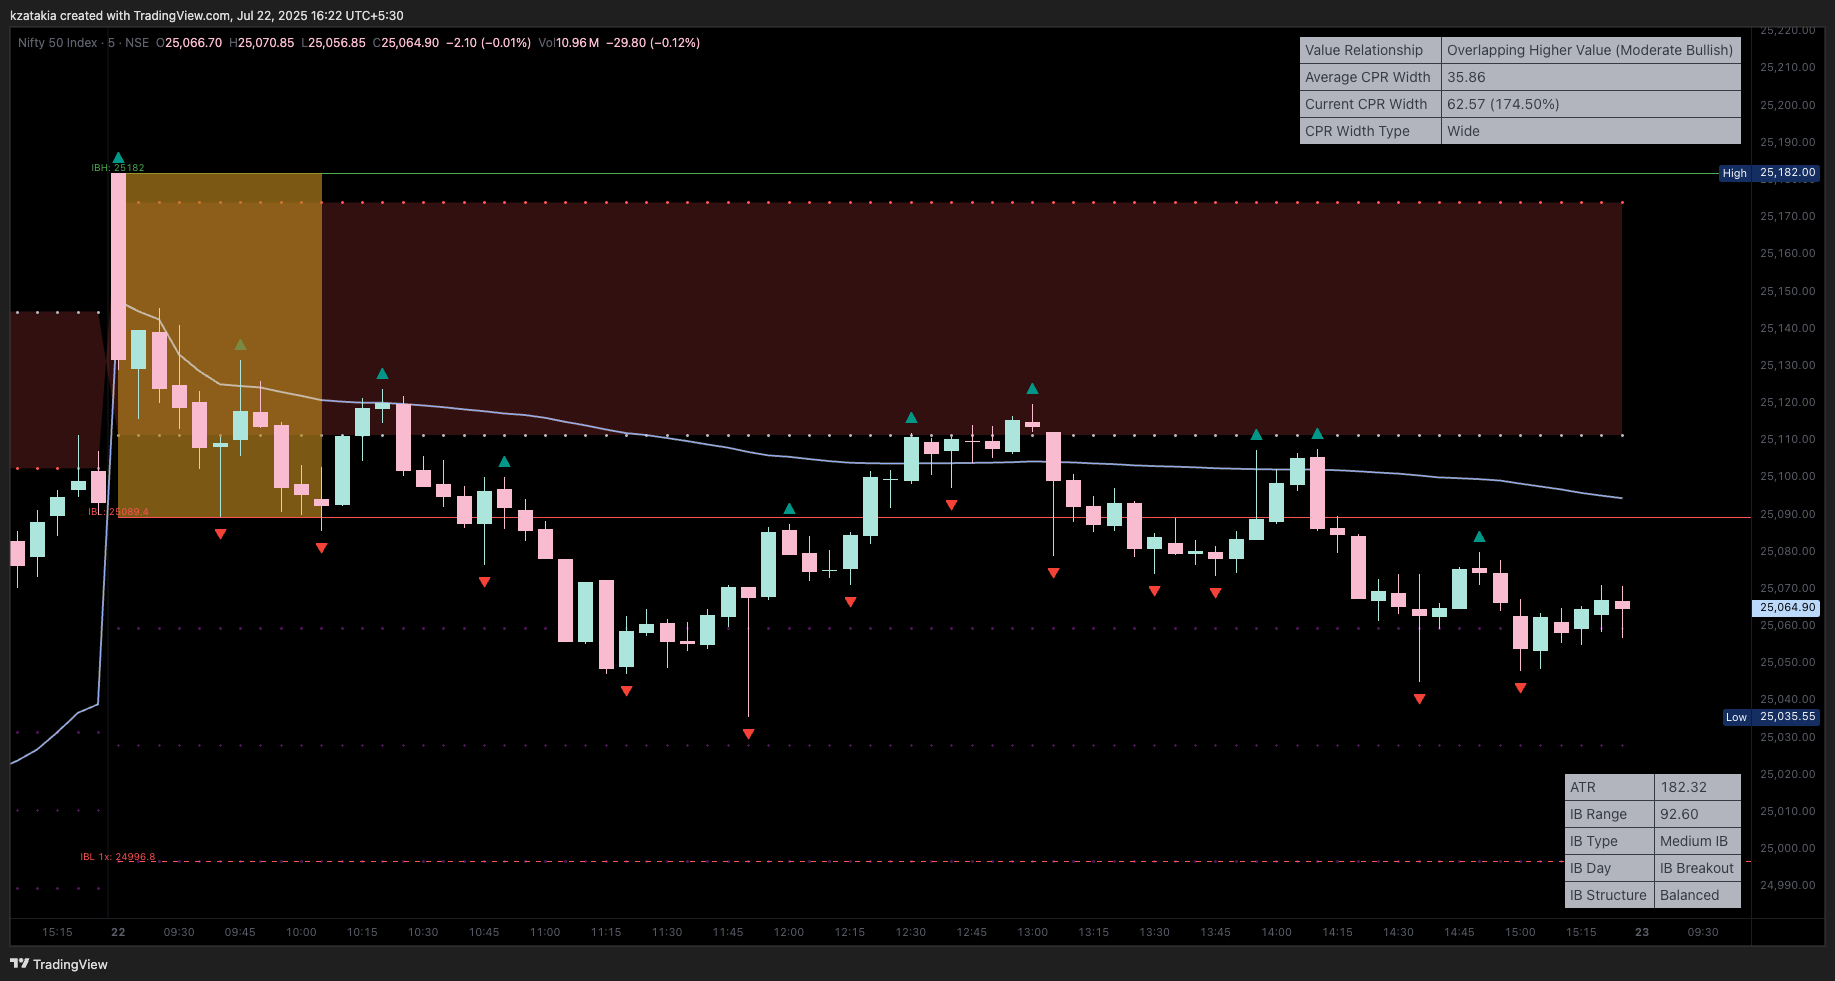Viewport: 1835px width, 981px height.
Task: Click the 35.86 average width value
Action: pos(1591,77)
